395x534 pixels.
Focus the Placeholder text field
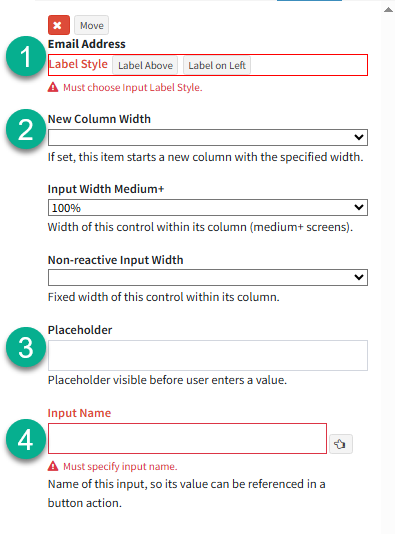pyautogui.click(x=208, y=355)
